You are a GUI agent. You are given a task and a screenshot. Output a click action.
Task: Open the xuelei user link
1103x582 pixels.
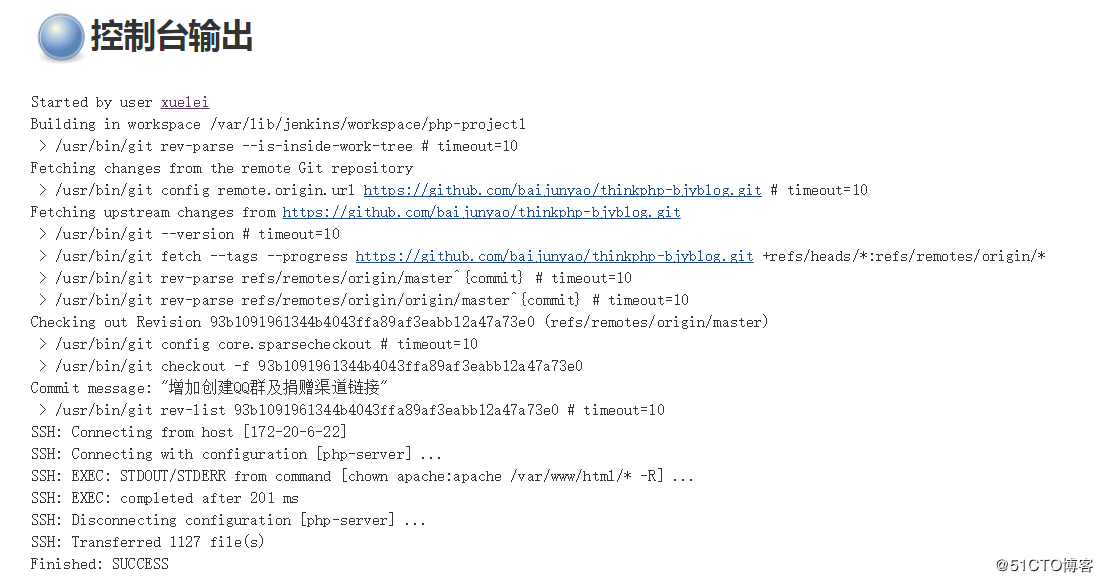pyautogui.click(x=184, y=102)
